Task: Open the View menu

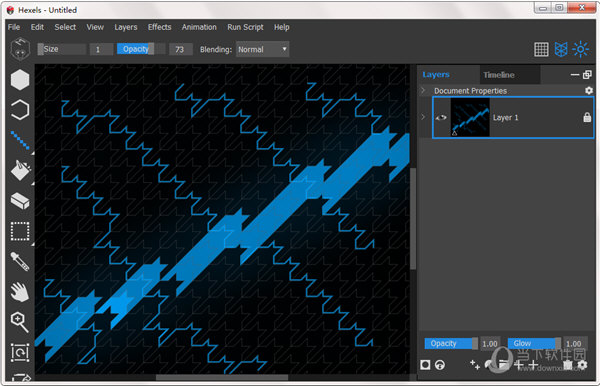Action: pyautogui.click(x=95, y=27)
